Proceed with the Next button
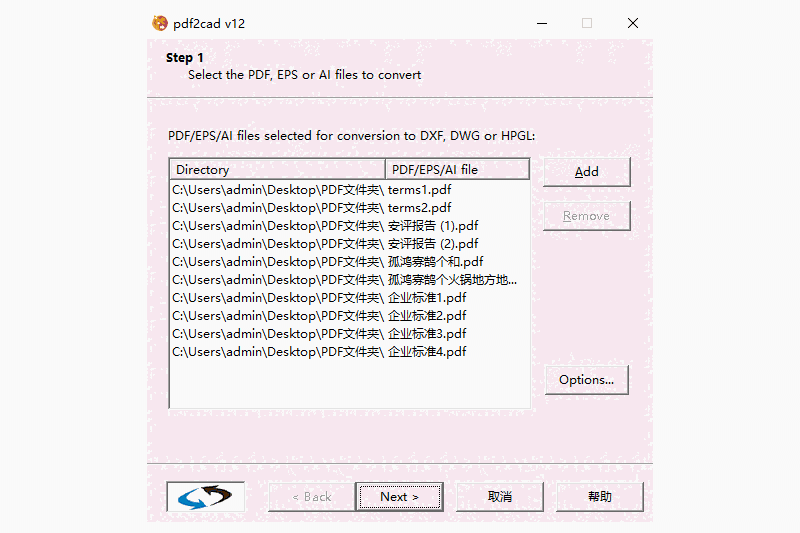This screenshot has height=533, width=800. coord(399,497)
